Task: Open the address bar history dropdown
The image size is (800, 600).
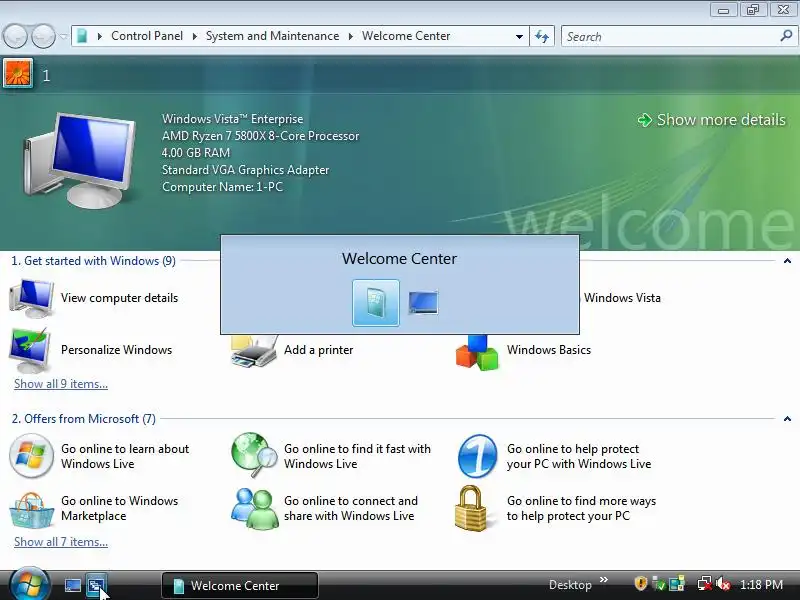Action: pos(519,36)
